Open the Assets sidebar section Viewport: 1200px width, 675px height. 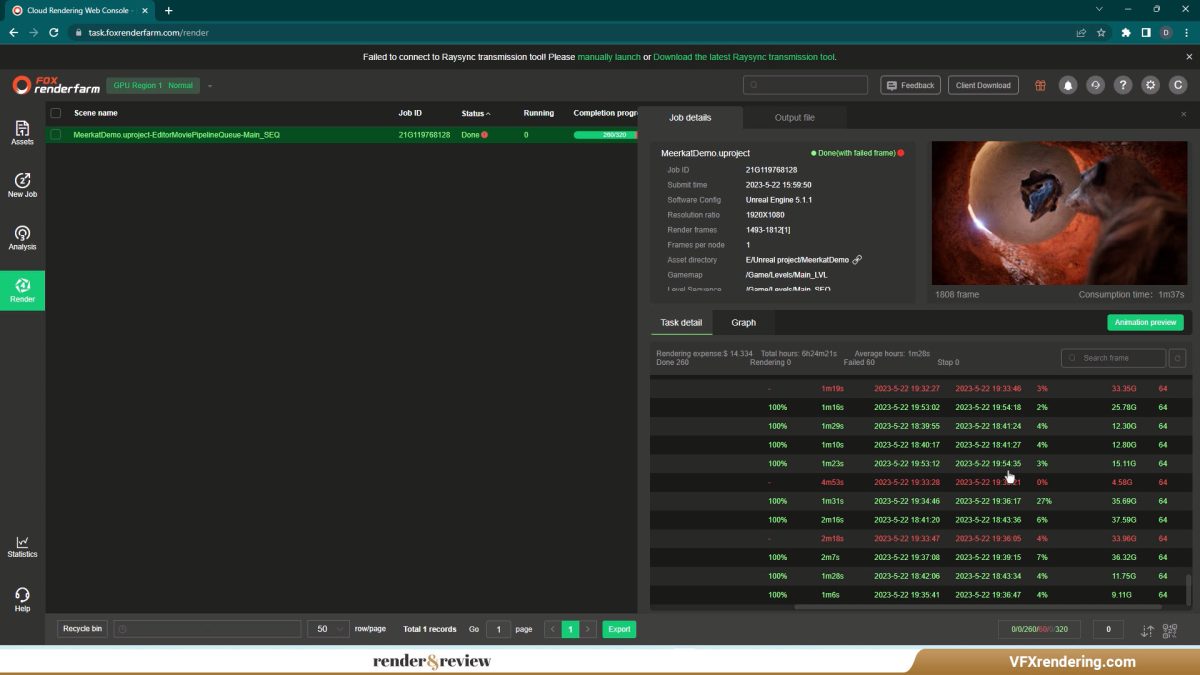point(22,132)
